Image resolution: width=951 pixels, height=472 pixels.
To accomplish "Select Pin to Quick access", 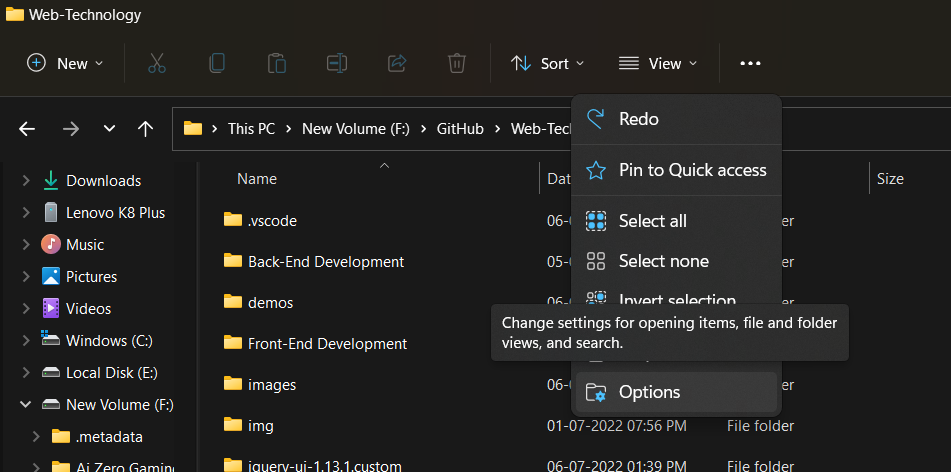I will [692, 170].
